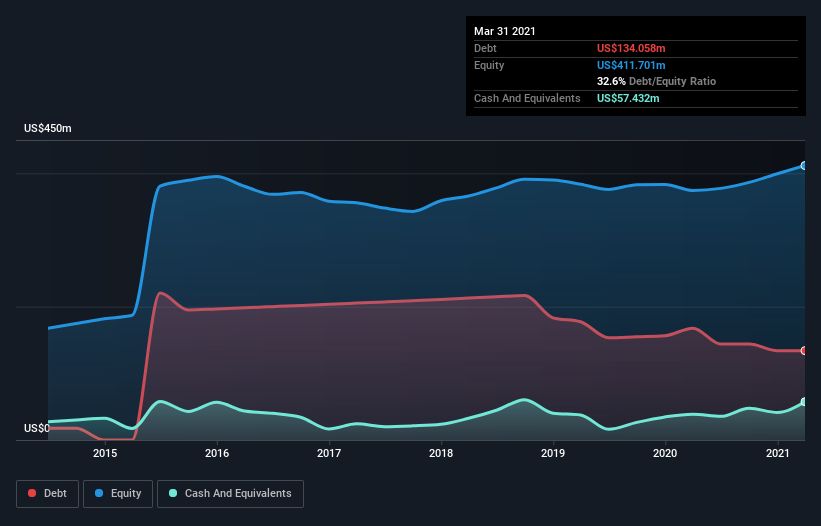Screen dimensions: 821x526
Task: Click the US$134.058m debt value
Action: click(634, 48)
